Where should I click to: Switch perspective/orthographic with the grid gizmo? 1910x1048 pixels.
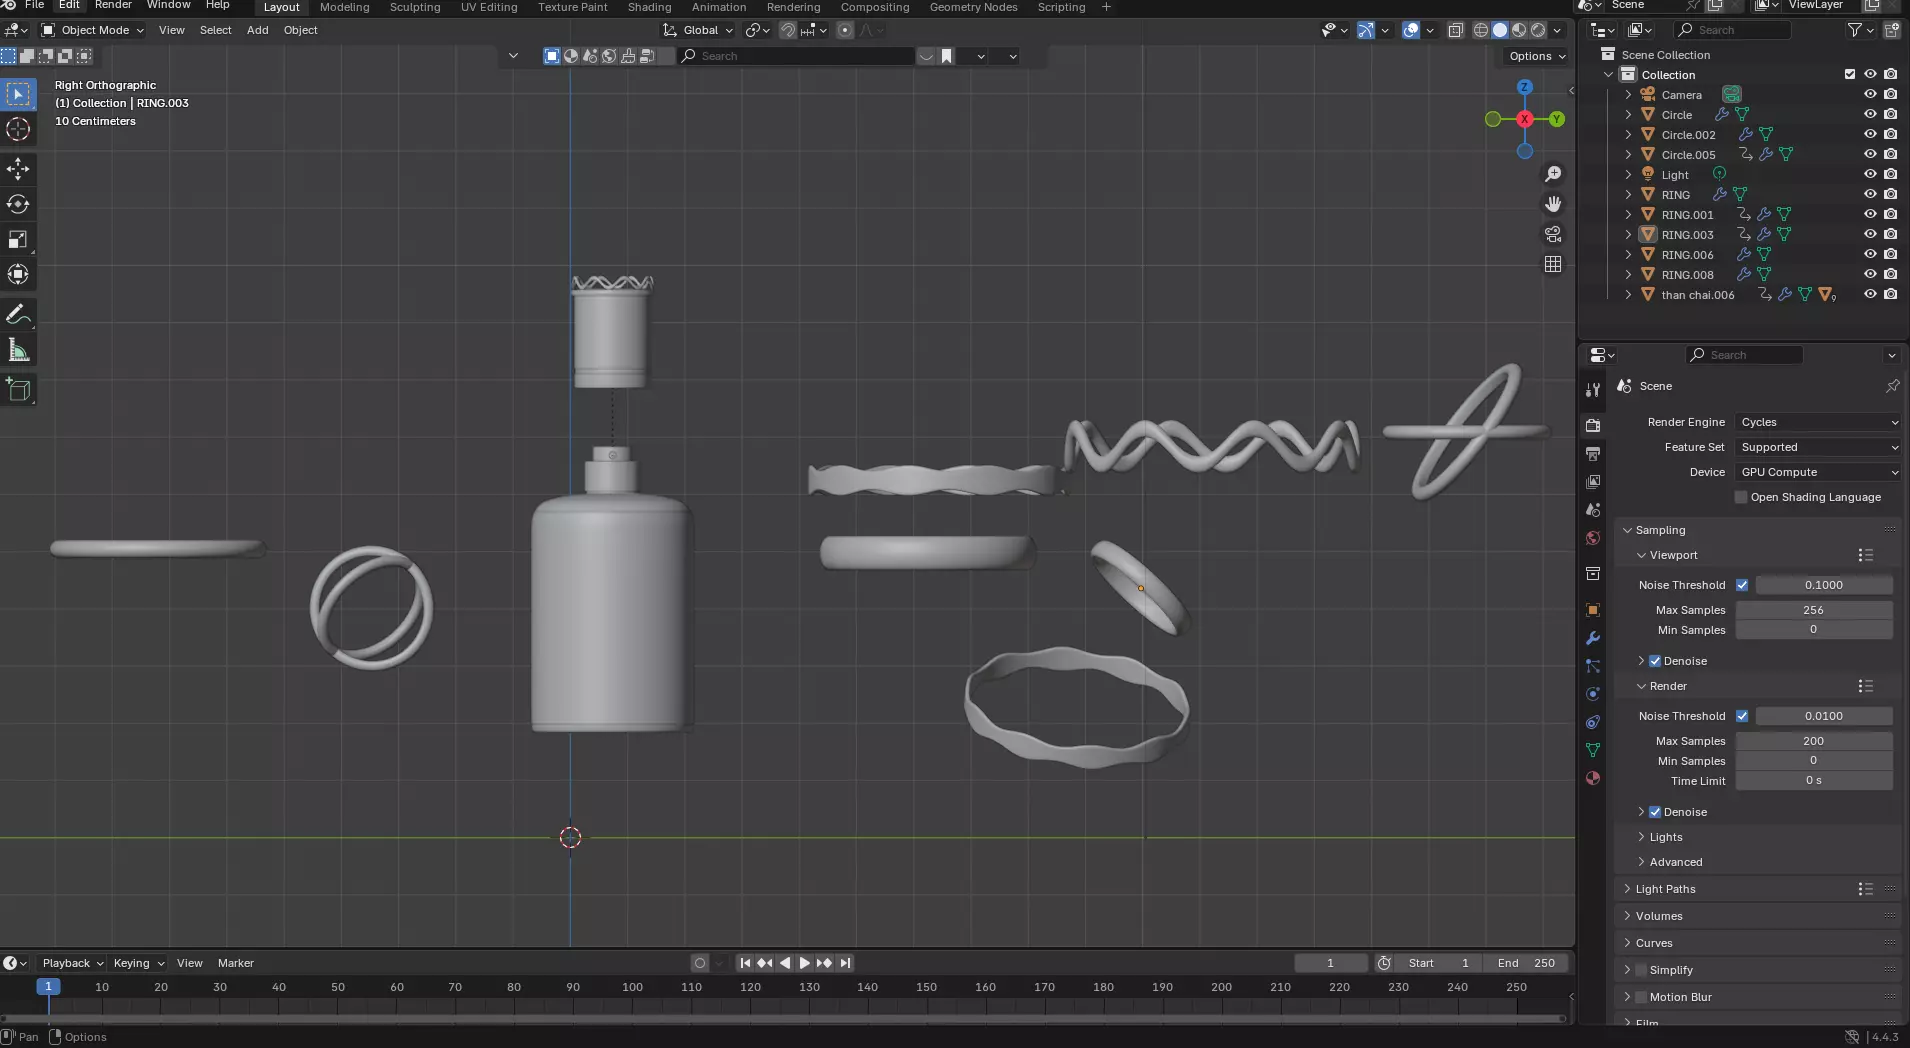(x=1553, y=264)
